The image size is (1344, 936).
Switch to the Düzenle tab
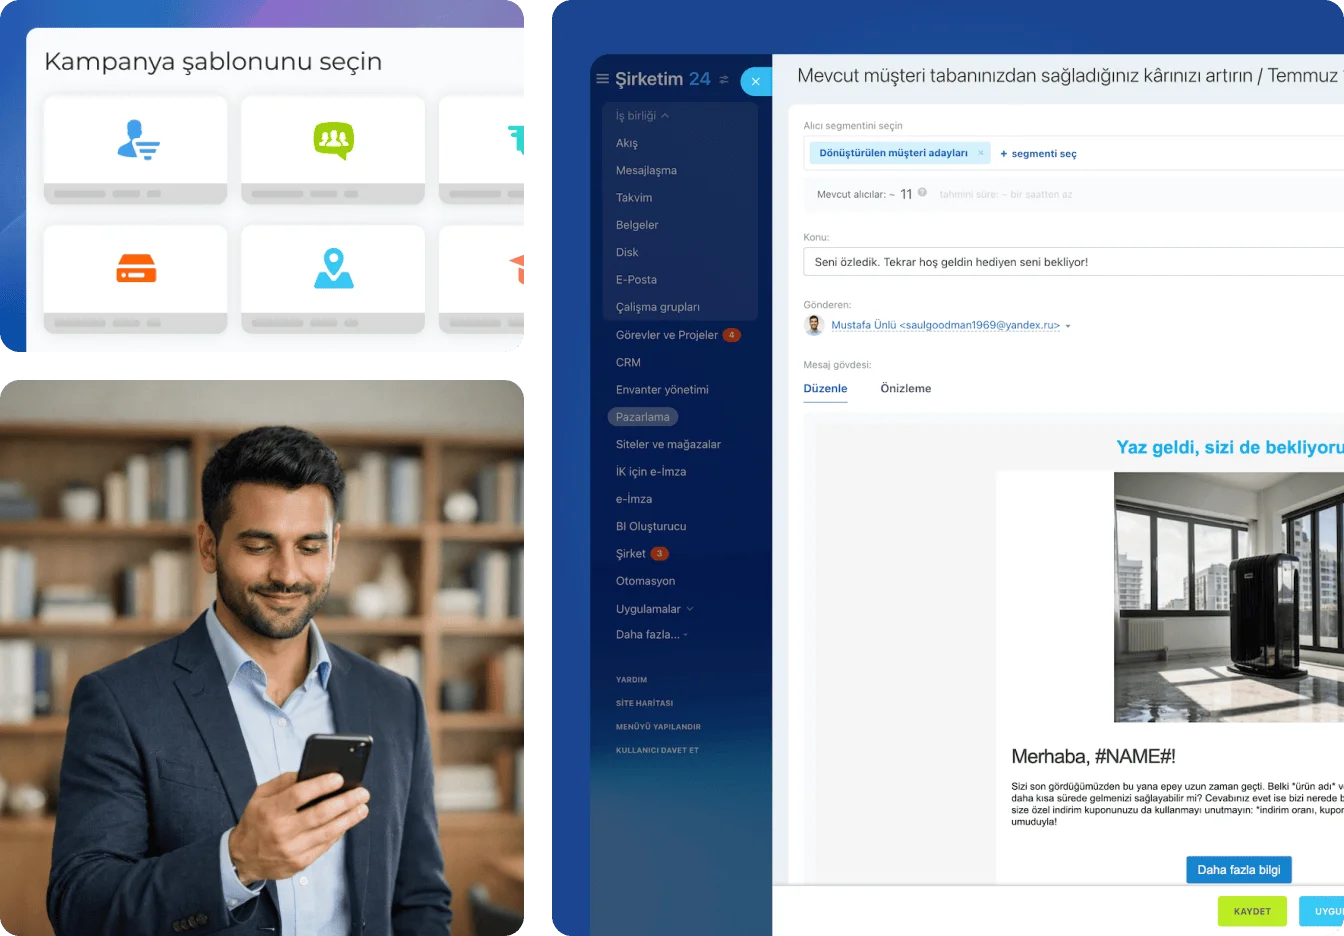pyautogui.click(x=826, y=389)
